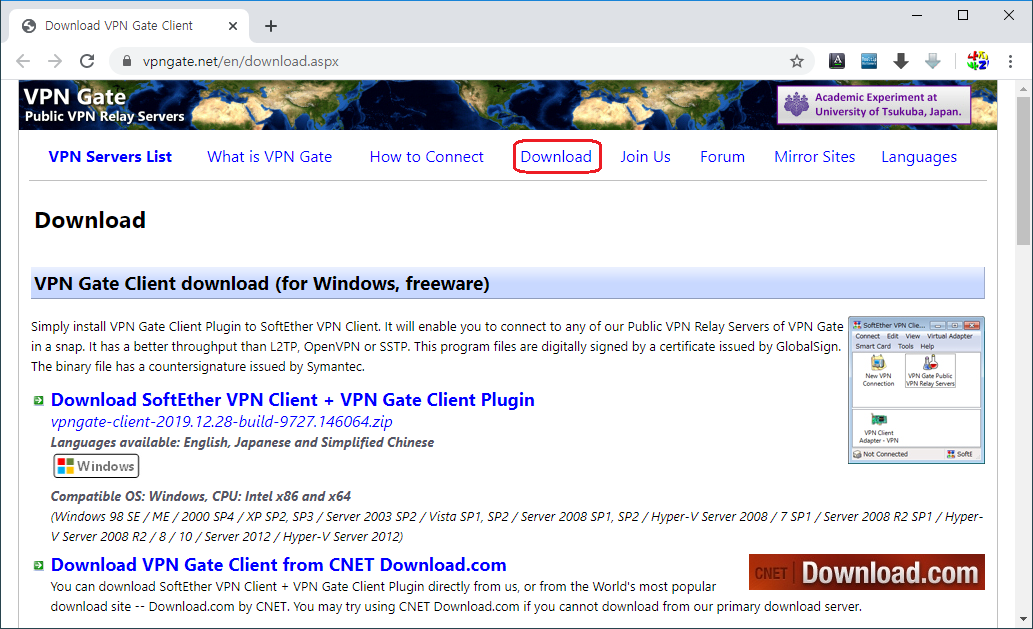Click the page scrollbar down arrow
1033x629 pixels.
click(1023, 618)
